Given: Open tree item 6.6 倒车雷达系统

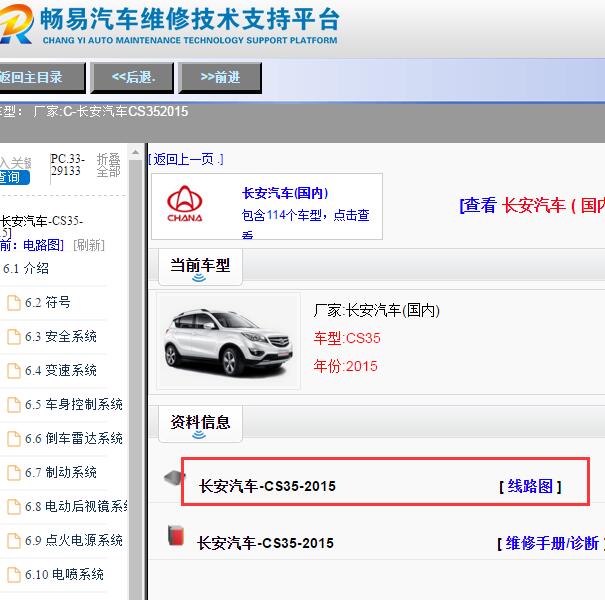Looking at the screenshot, I should pyautogui.click(x=74, y=439).
